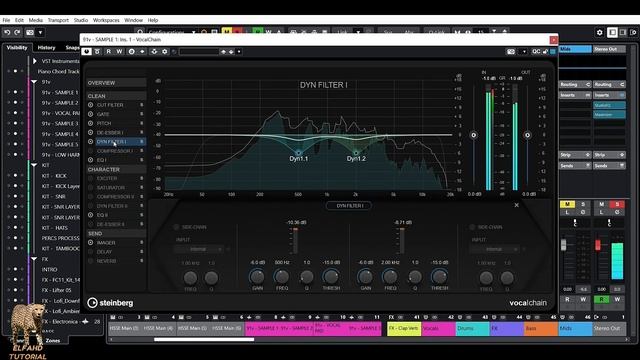Open the File menu
Viewport: 640px width, 360px height.
pos(6,20)
